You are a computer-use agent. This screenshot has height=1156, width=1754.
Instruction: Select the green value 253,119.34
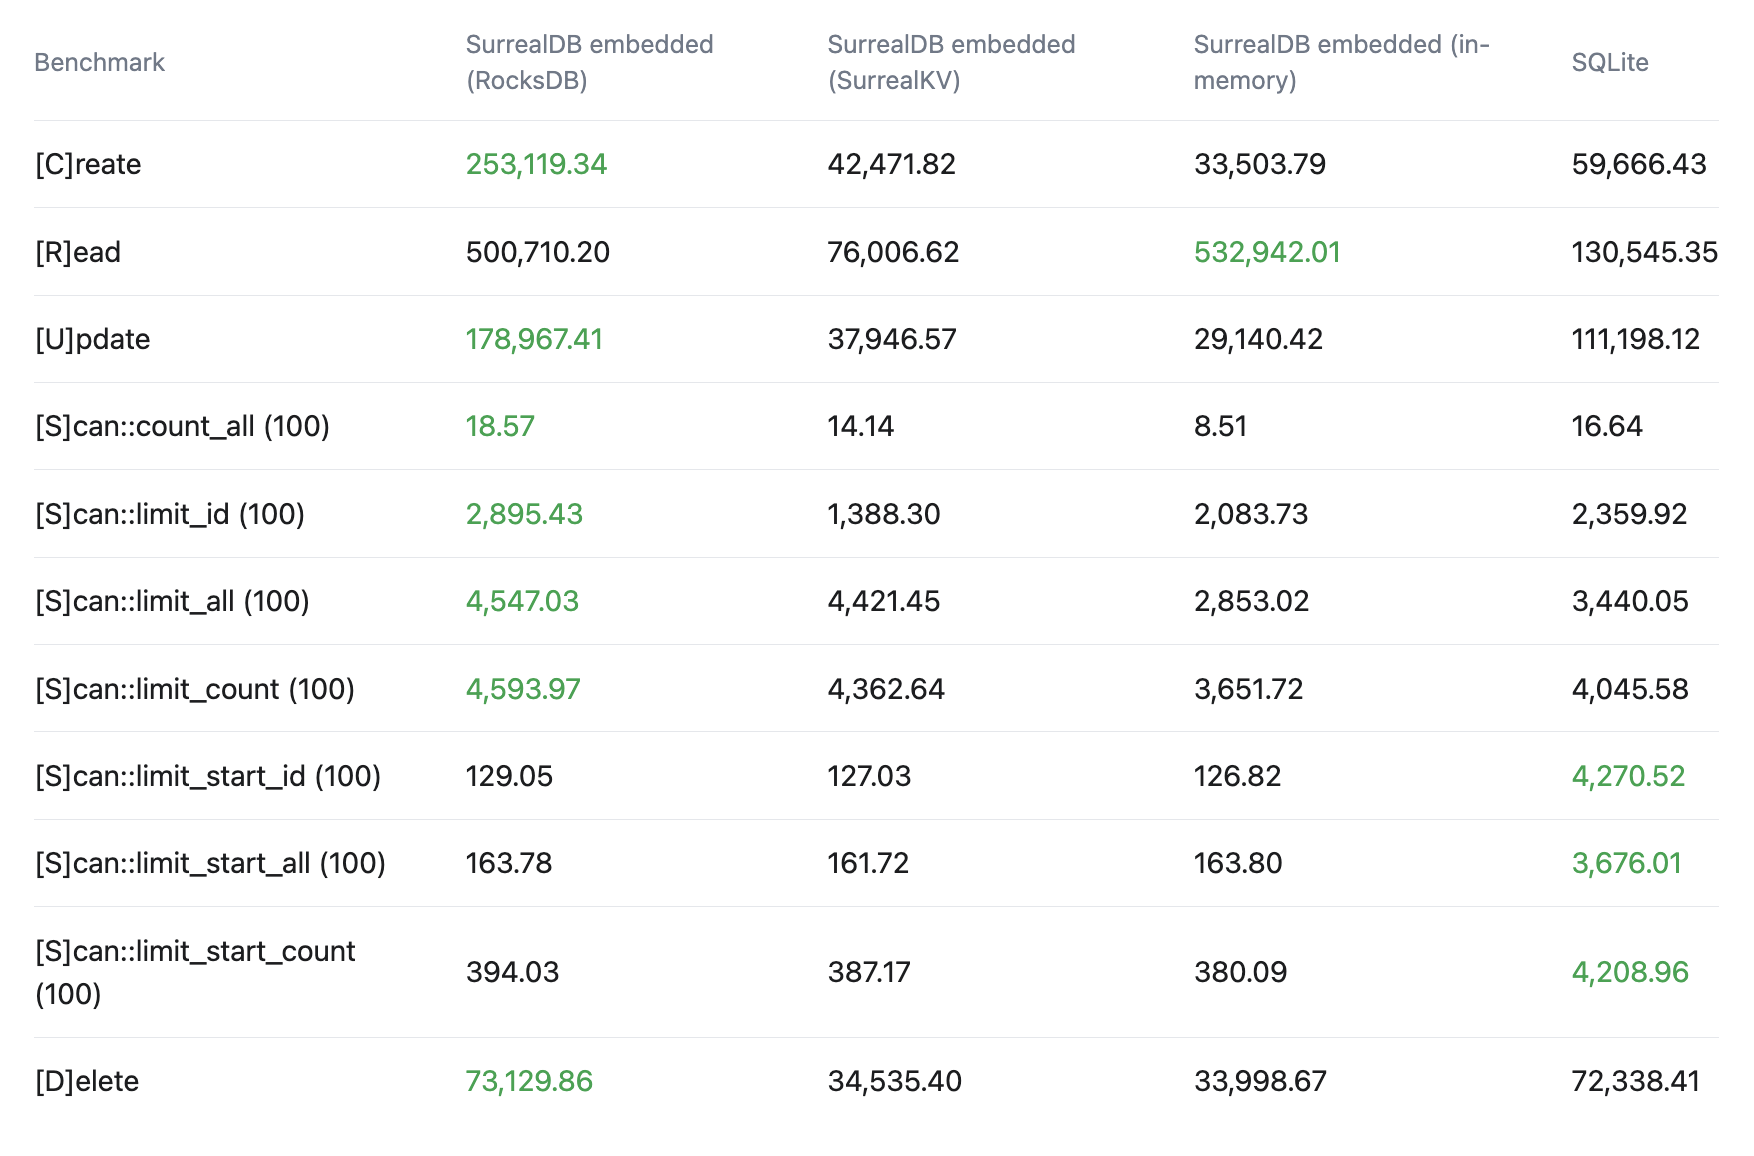[536, 164]
